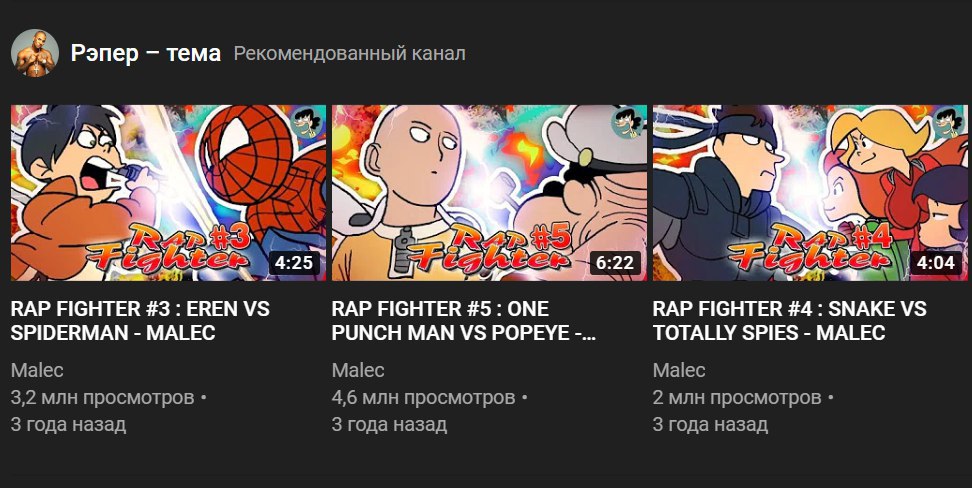The height and width of the screenshot is (488, 972).
Task: Click the 4,6 млн просмотров view count
Action: [423, 397]
